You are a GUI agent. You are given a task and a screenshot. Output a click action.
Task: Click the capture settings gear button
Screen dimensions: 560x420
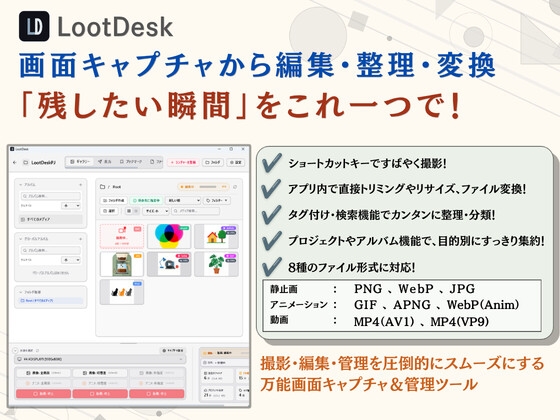click(172, 351)
